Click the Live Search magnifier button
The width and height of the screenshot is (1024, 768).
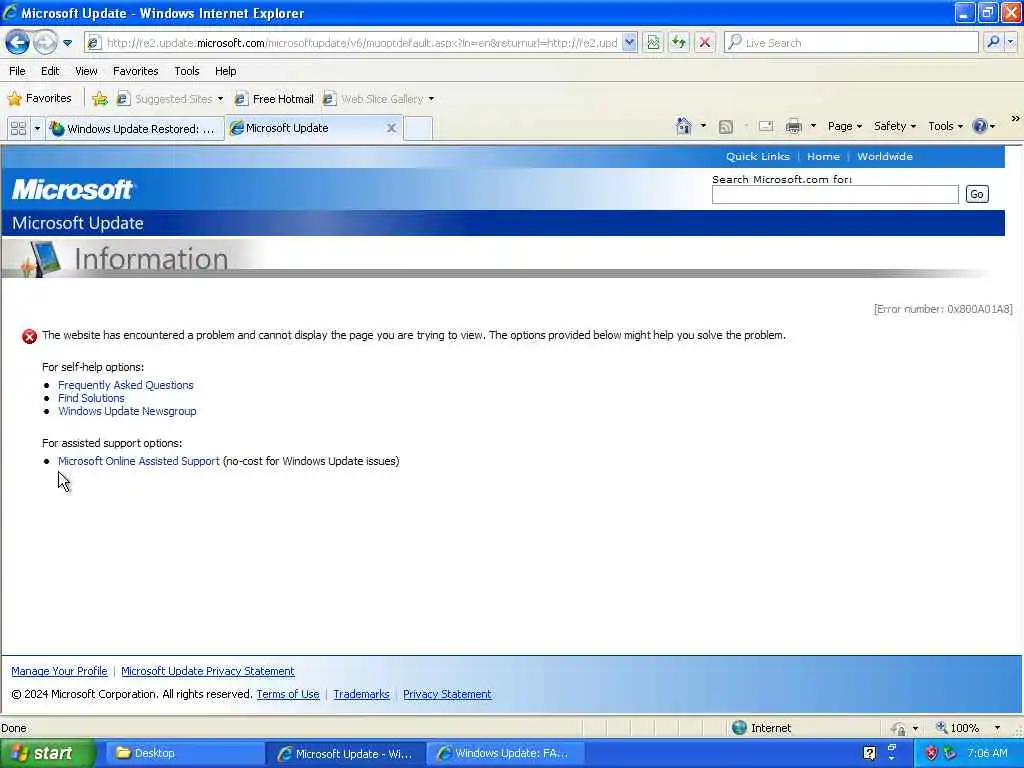[x=993, y=42]
